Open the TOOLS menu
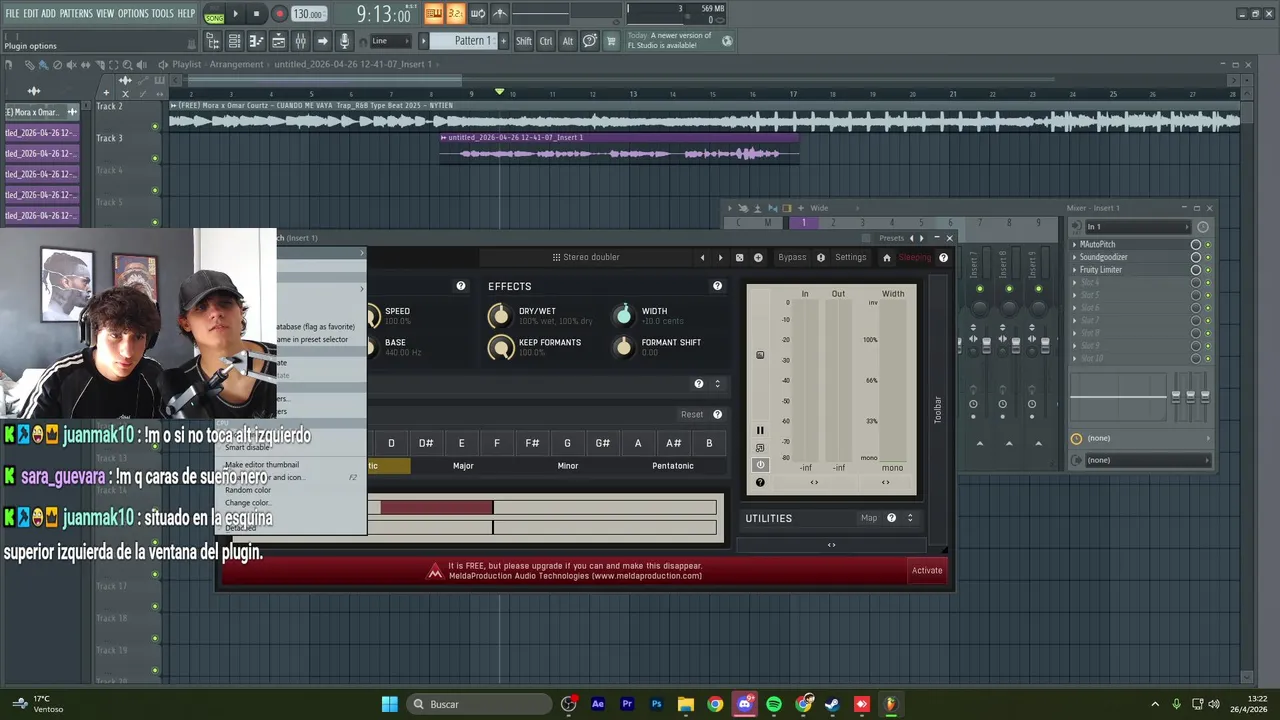 point(163,13)
